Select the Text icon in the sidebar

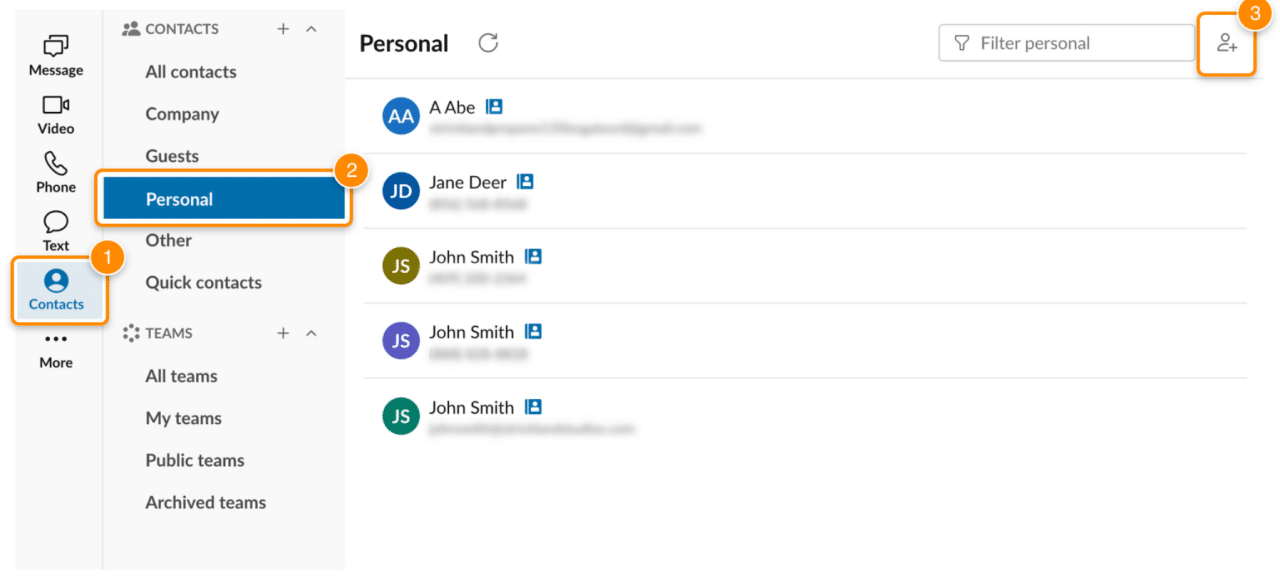(x=55, y=220)
